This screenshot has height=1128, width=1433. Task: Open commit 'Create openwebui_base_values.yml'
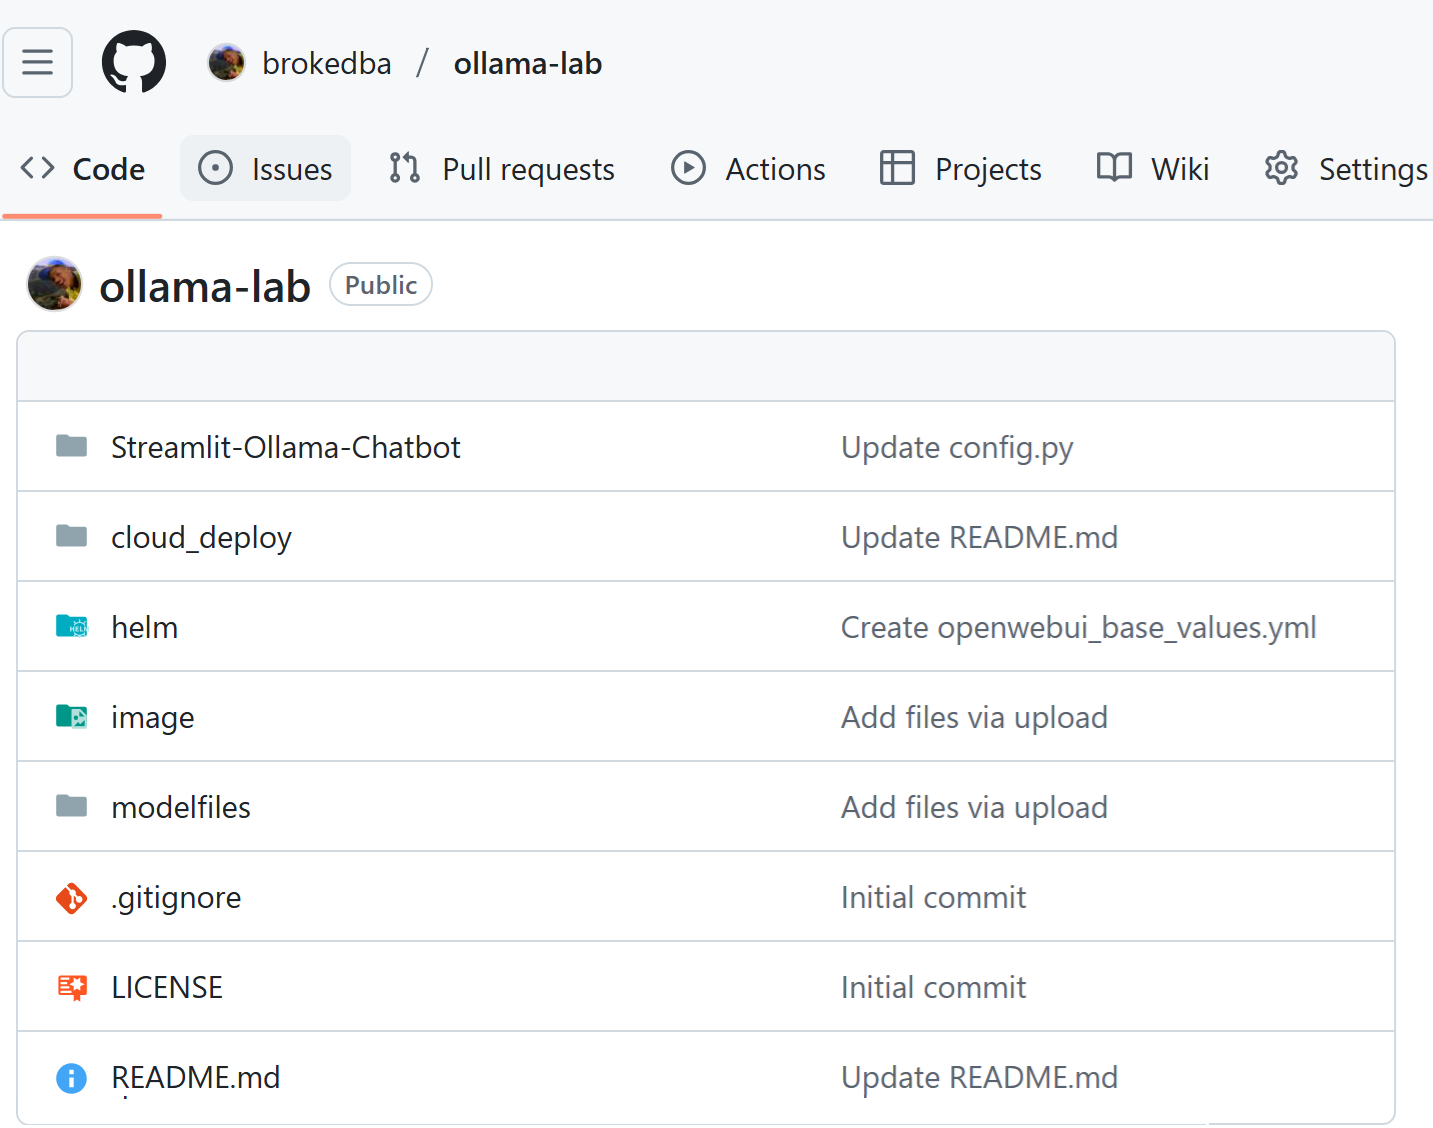pyautogui.click(x=1078, y=628)
